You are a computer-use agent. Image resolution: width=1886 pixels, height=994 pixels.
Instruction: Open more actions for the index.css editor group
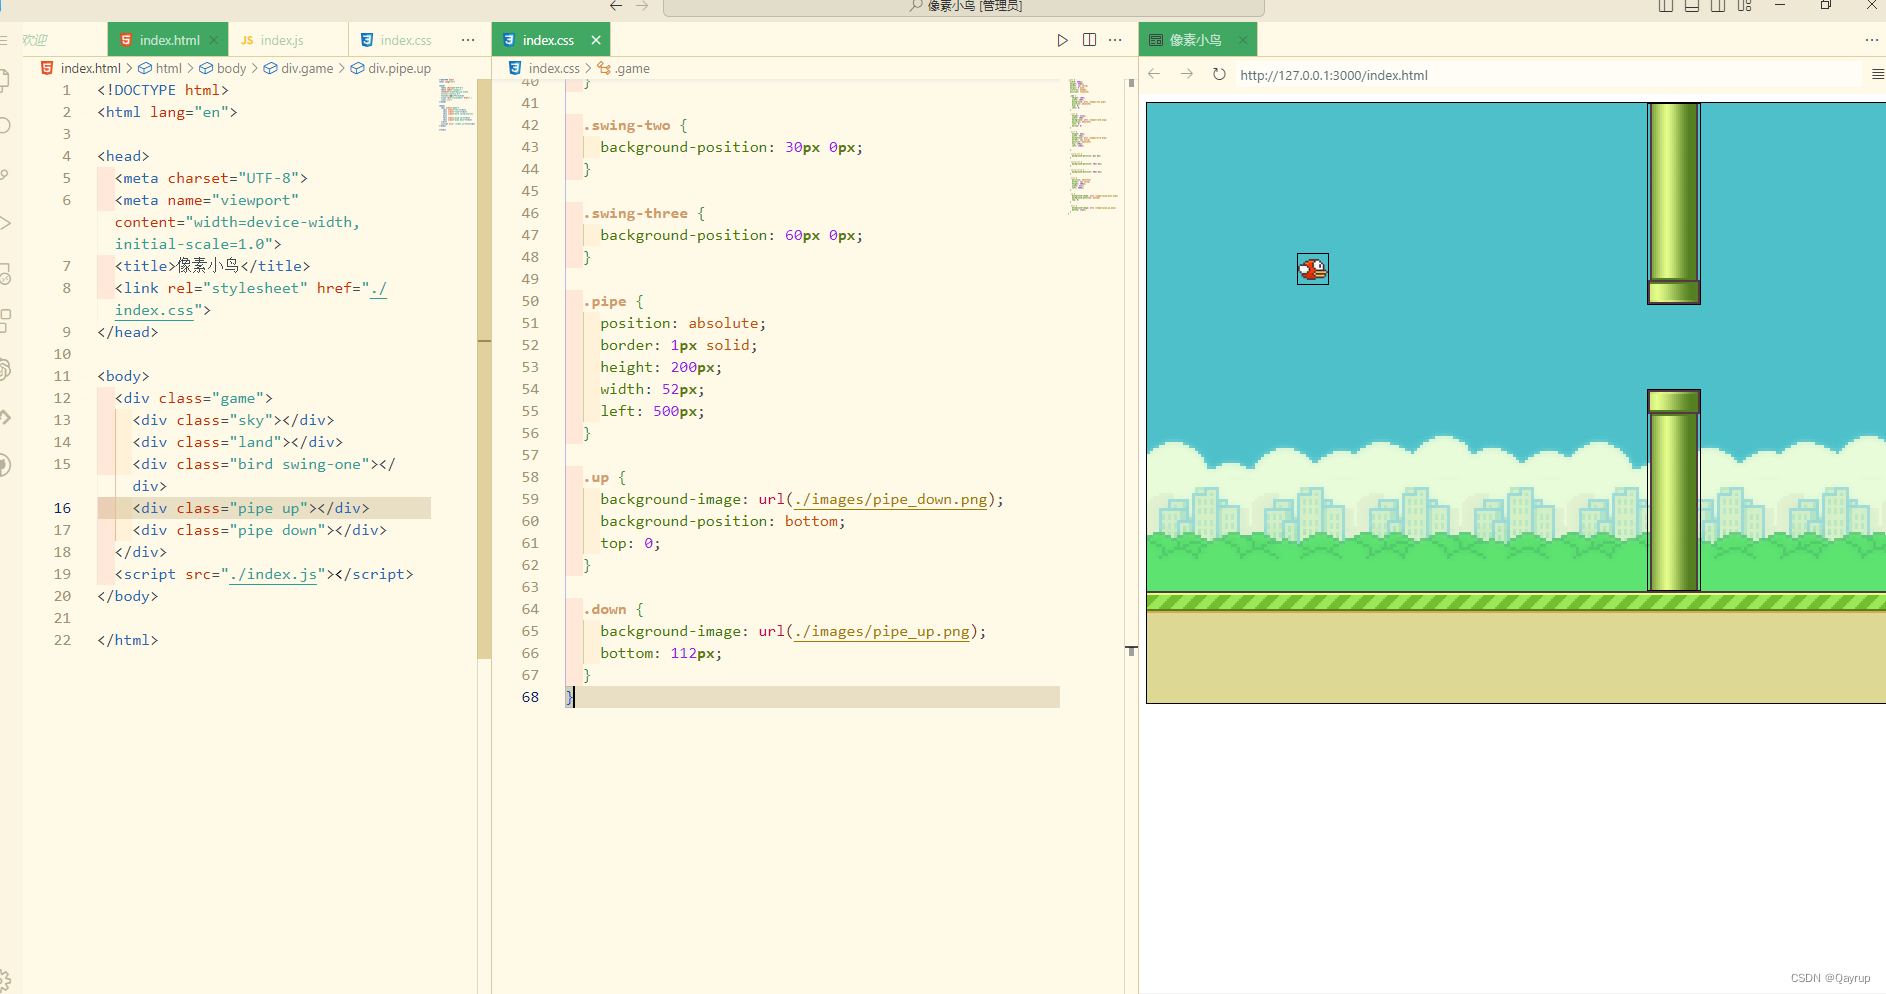pyautogui.click(x=1115, y=40)
